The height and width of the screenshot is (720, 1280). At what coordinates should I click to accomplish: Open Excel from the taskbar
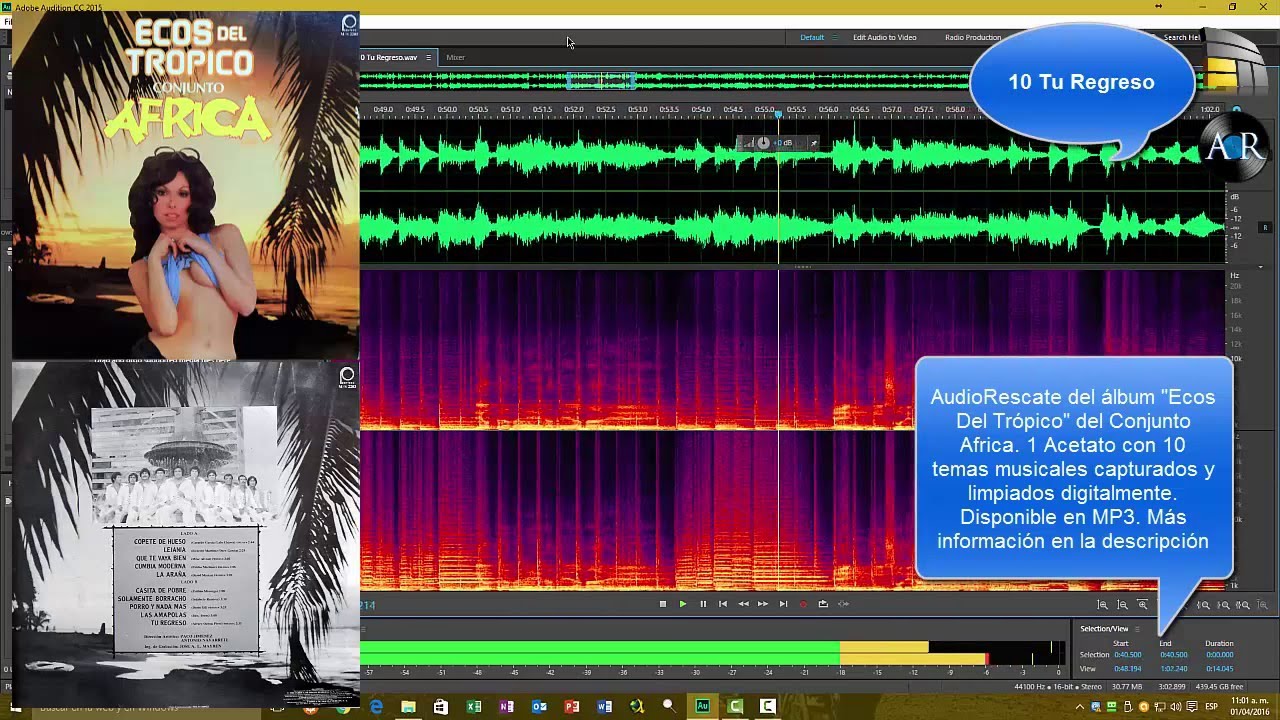(x=474, y=706)
